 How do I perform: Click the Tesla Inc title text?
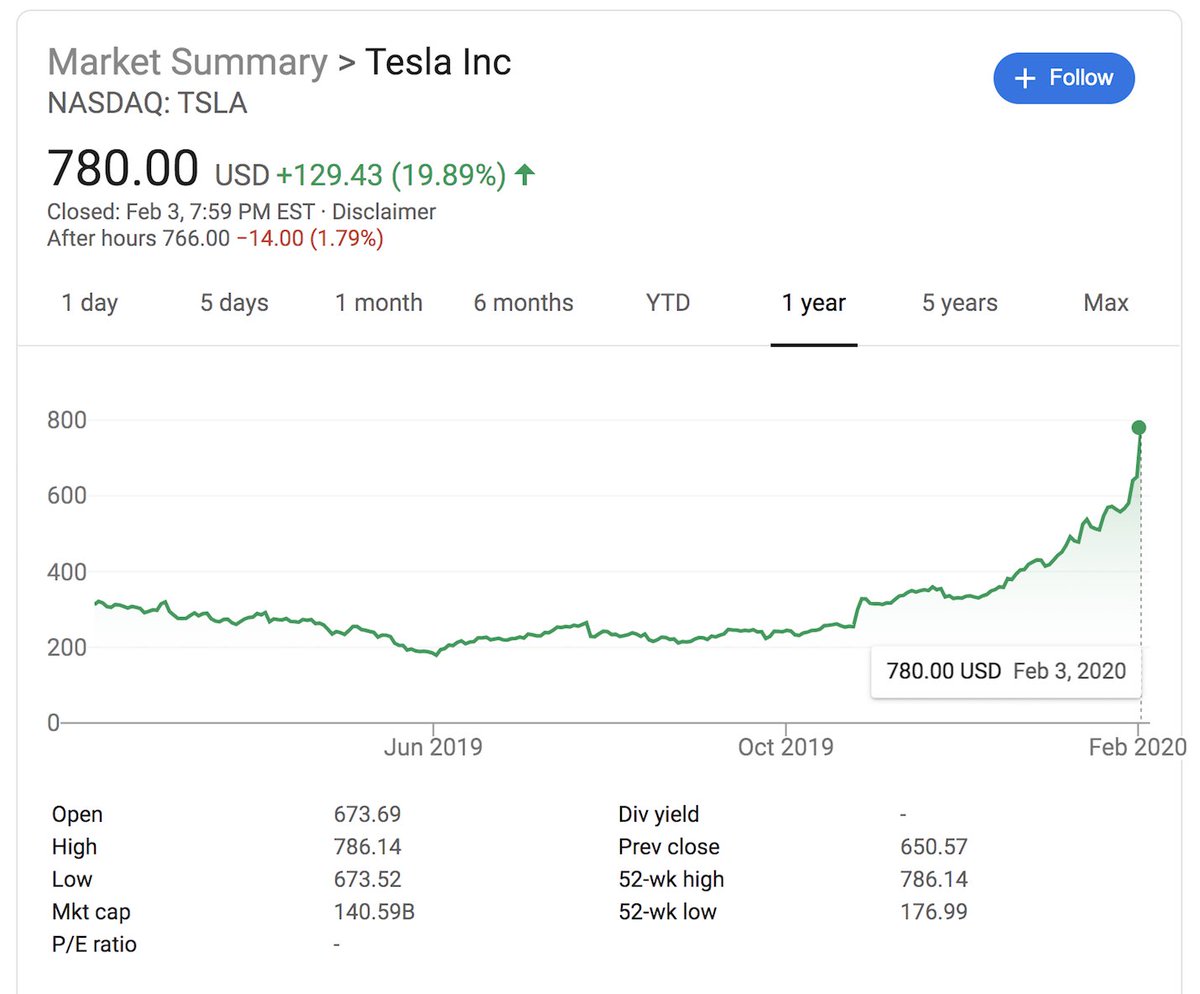tap(437, 62)
